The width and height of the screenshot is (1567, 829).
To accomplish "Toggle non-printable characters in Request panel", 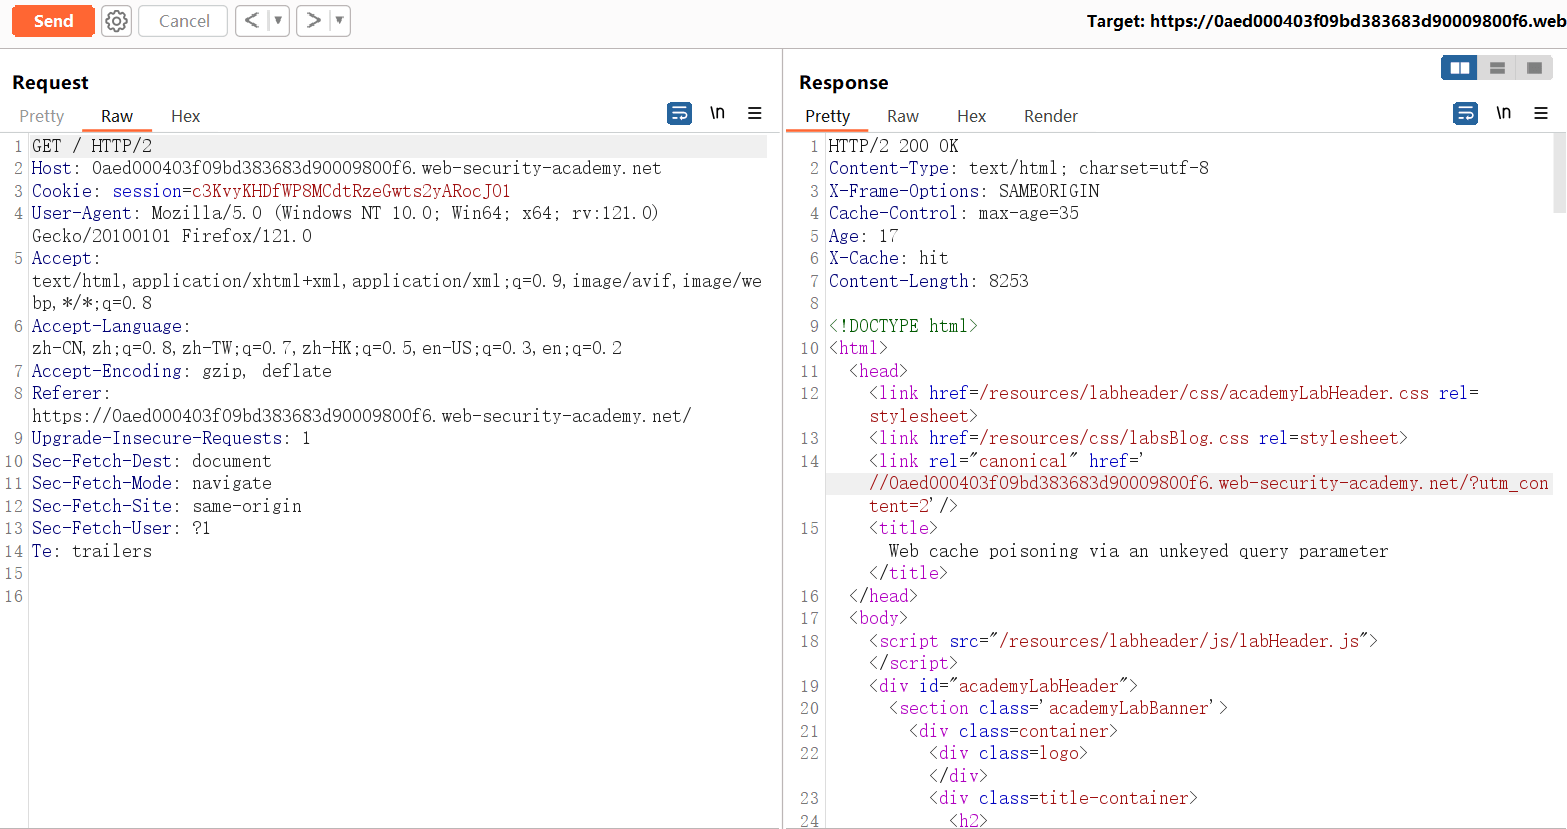I will (x=717, y=114).
